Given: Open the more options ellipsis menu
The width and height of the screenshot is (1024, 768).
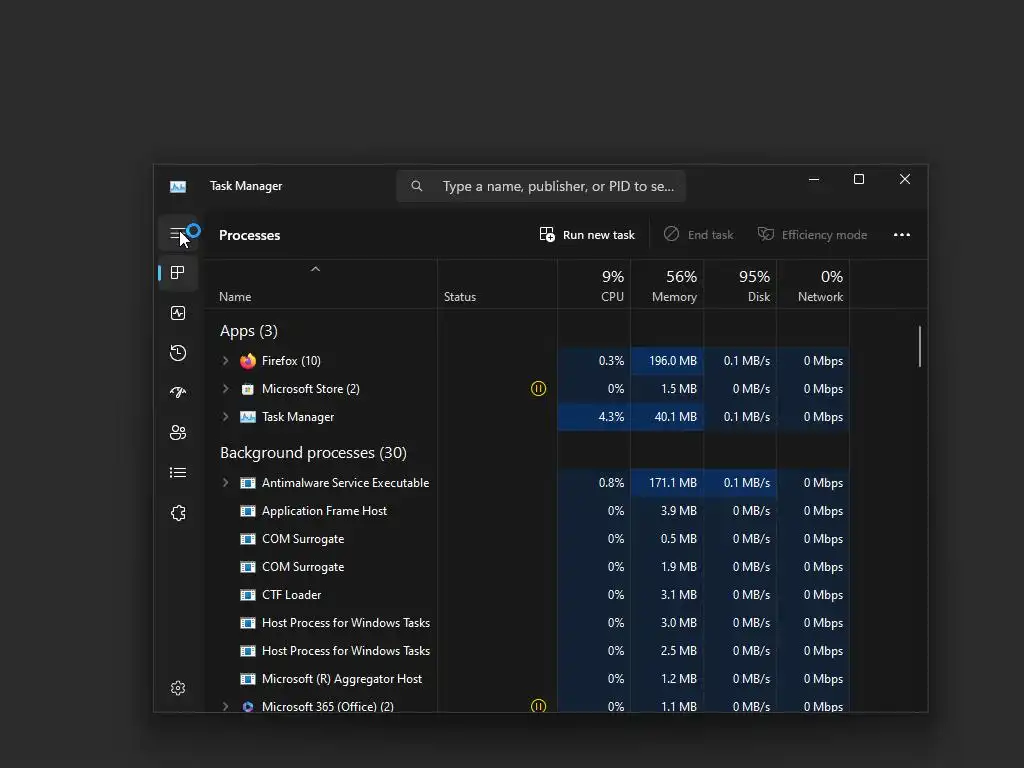Looking at the screenshot, I should 901,234.
